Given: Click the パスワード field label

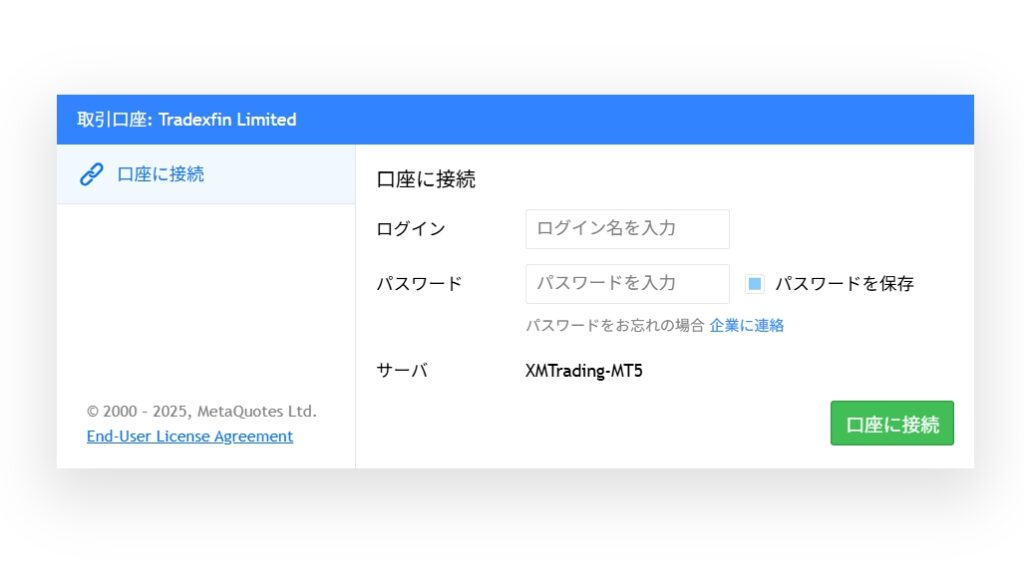Looking at the screenshot, I should click(419, 283).
